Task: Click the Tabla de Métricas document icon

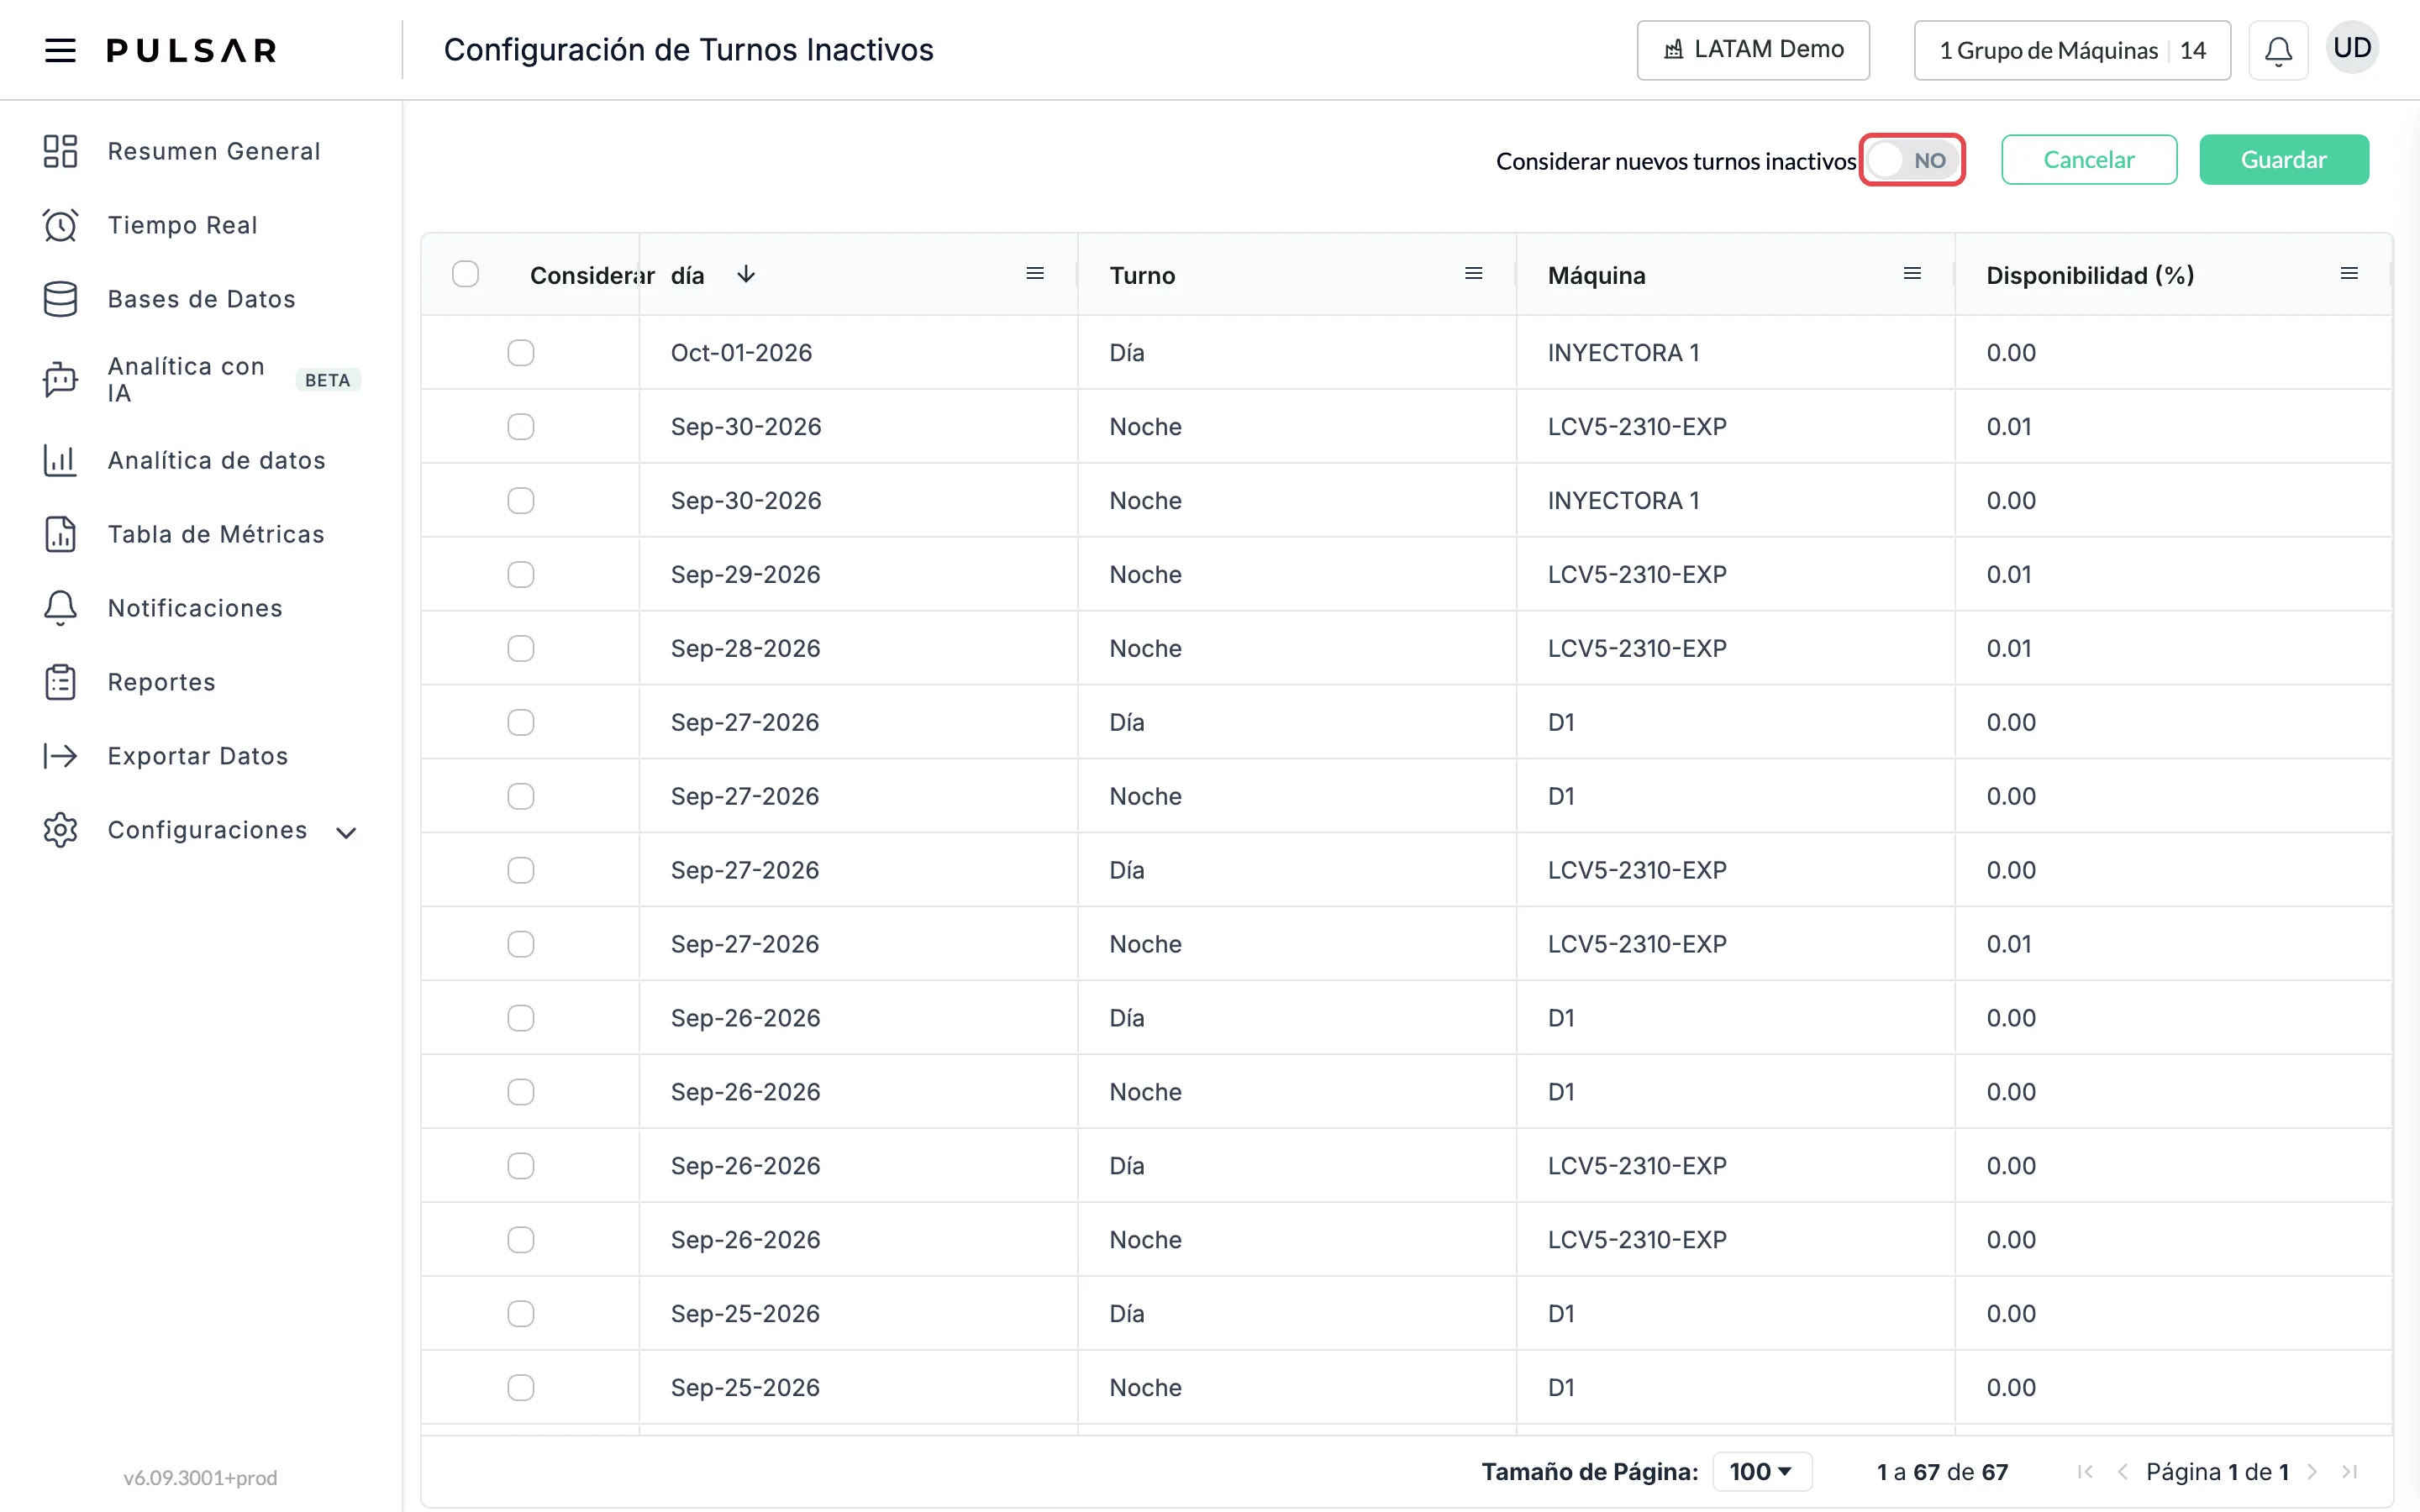Action: (60, 534)
